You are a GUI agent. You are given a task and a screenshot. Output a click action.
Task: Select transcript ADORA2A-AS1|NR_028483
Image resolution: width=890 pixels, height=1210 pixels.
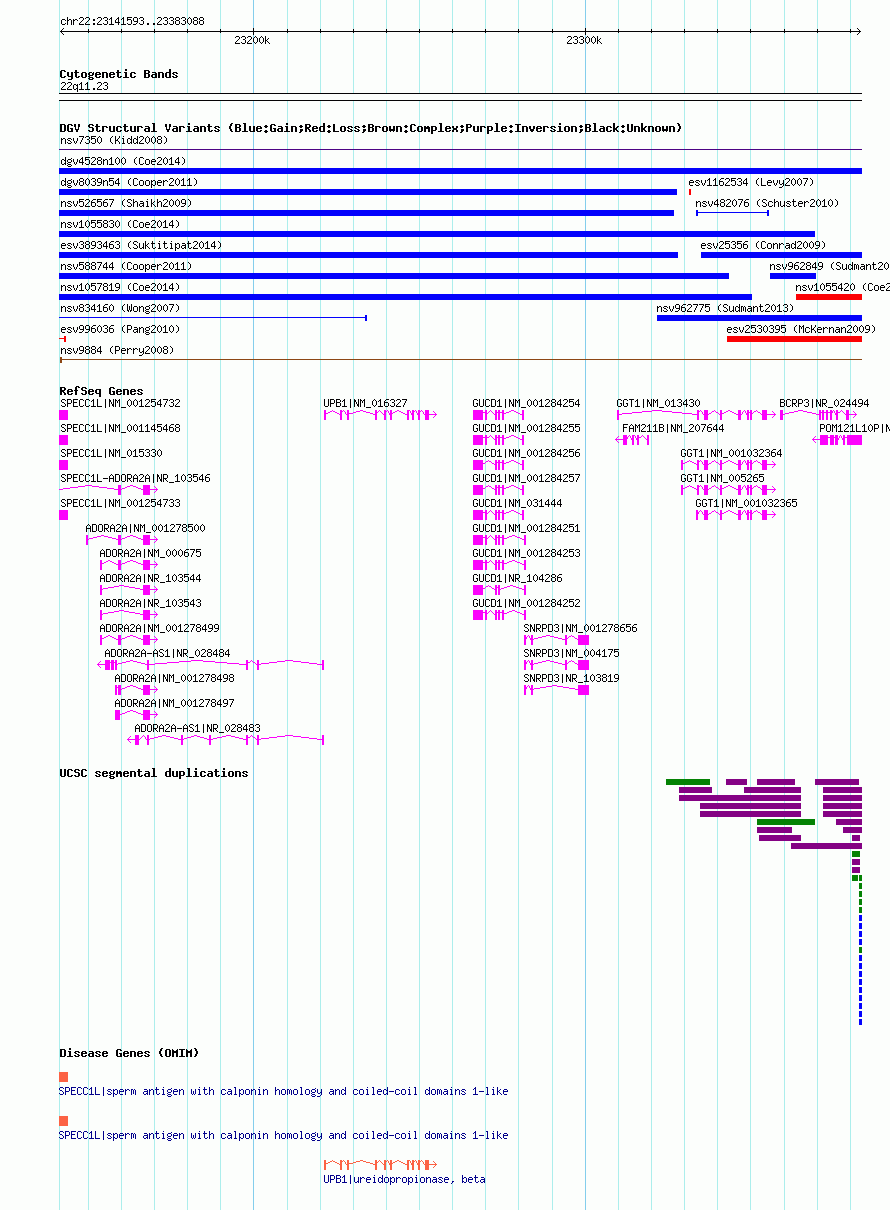click(x=197, y=729)
